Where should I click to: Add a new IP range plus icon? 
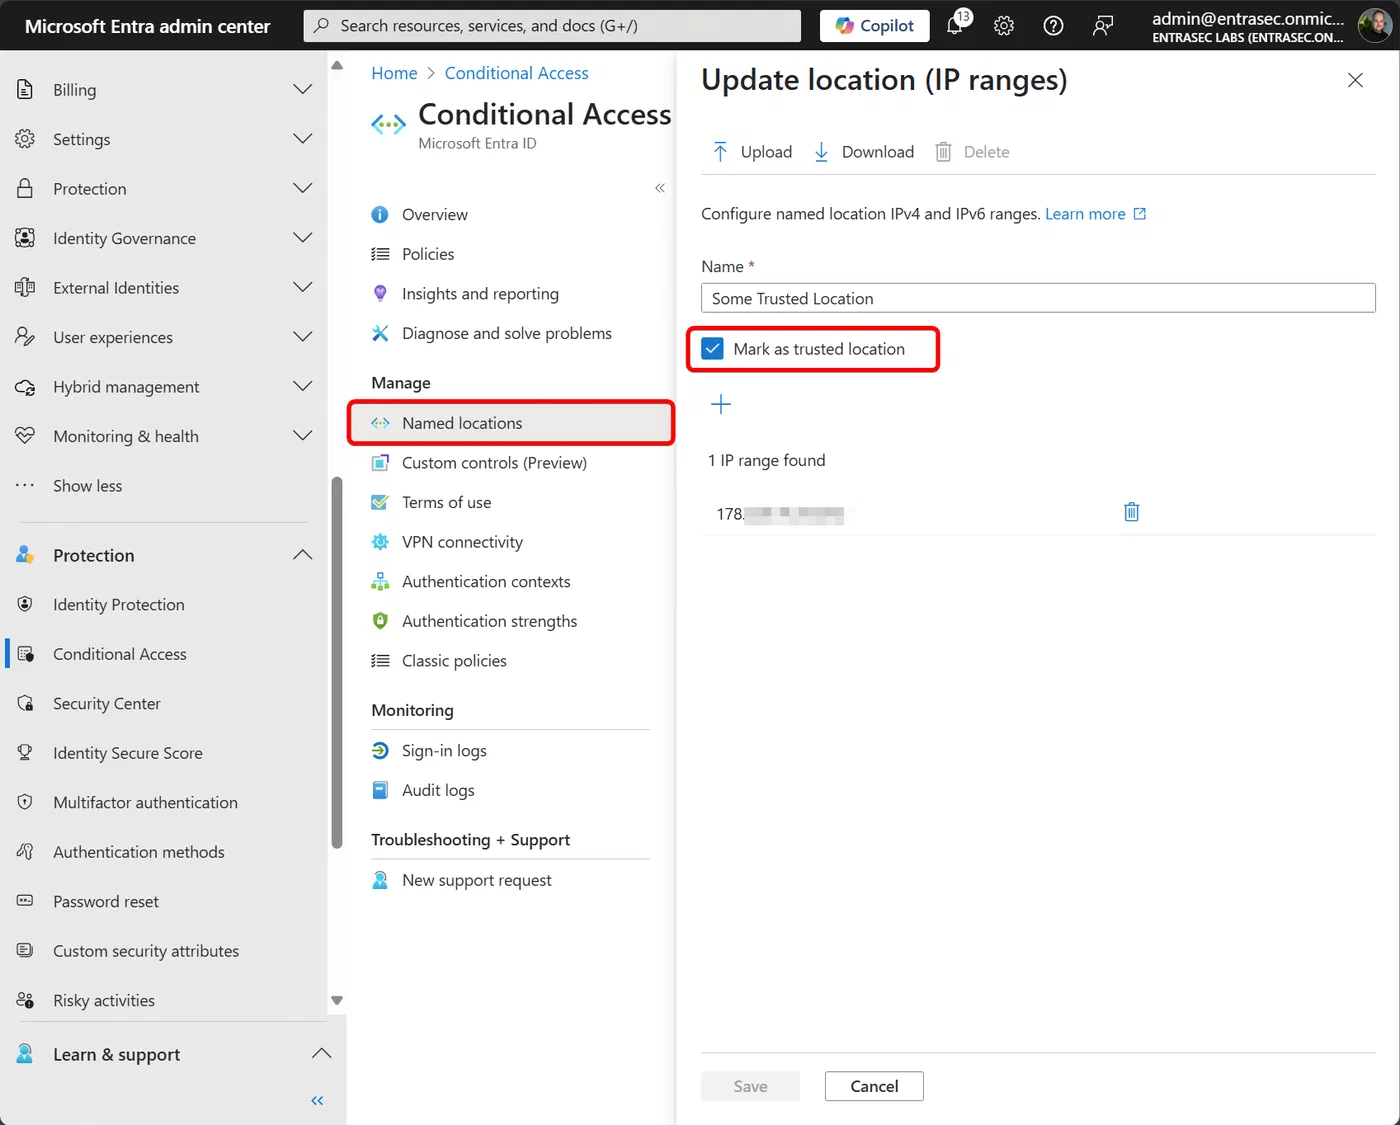coord(721,404)
